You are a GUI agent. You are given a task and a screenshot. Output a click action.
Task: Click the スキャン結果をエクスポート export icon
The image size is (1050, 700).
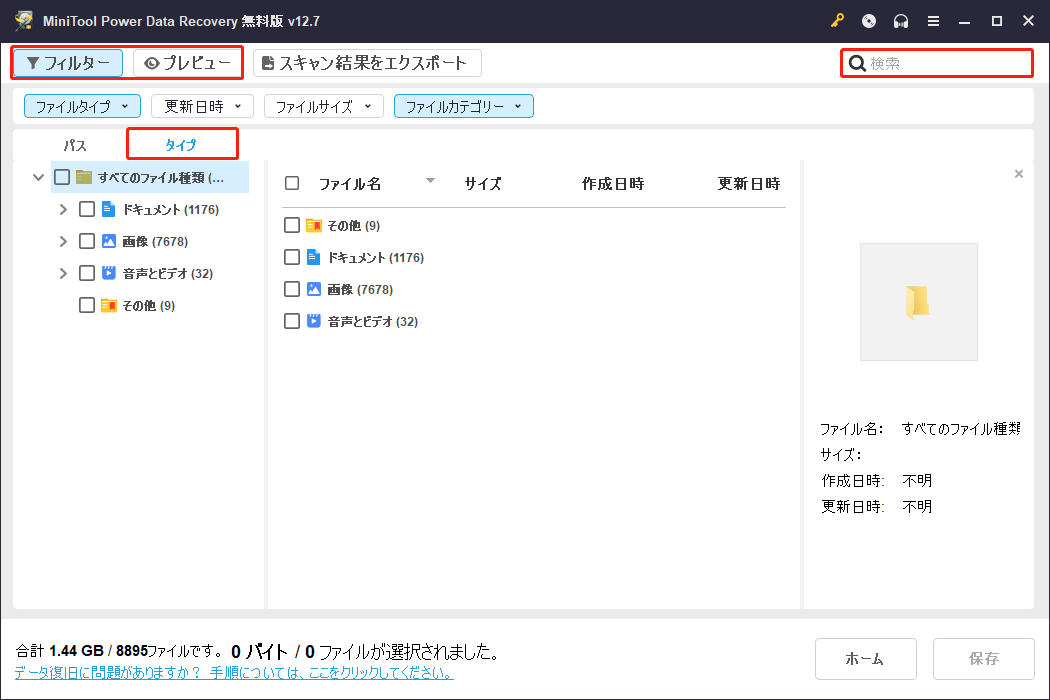269,62
